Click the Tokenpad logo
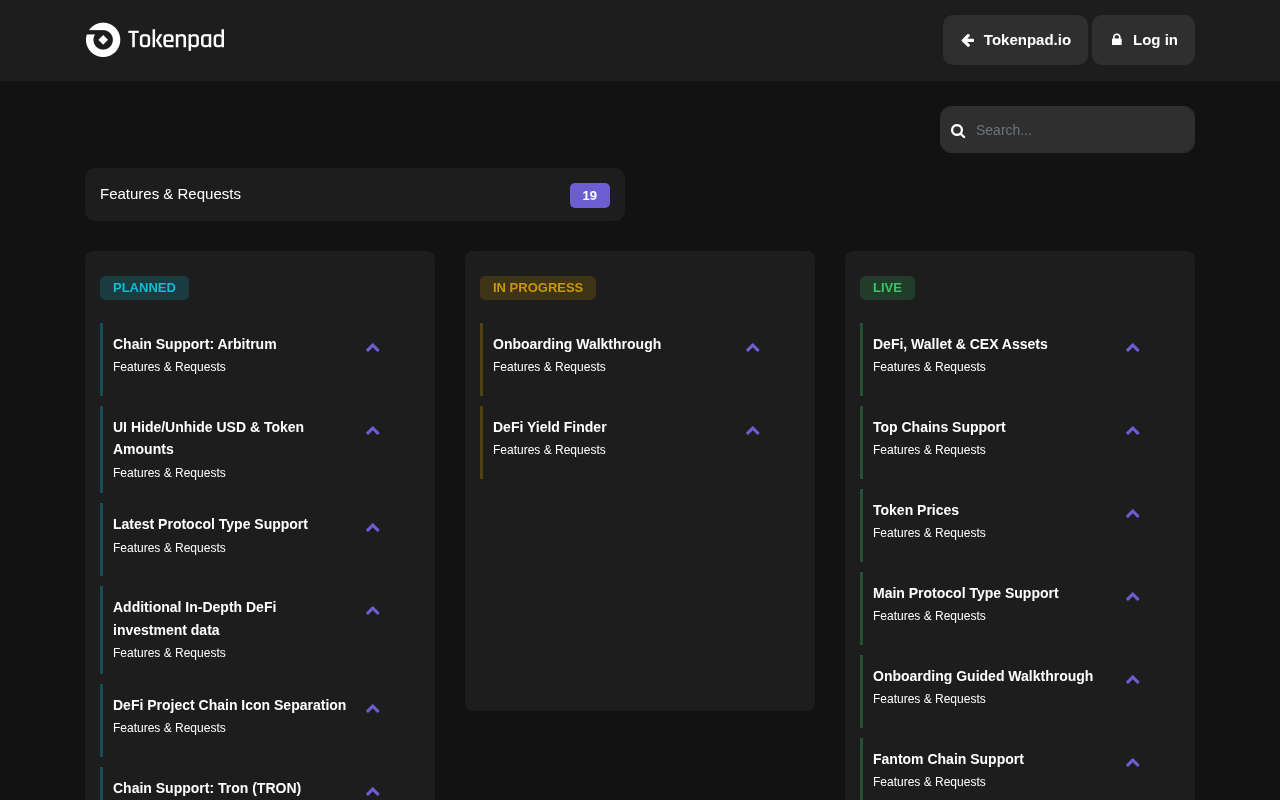Viewport: 1280px width, 800px height. point(155,40)
